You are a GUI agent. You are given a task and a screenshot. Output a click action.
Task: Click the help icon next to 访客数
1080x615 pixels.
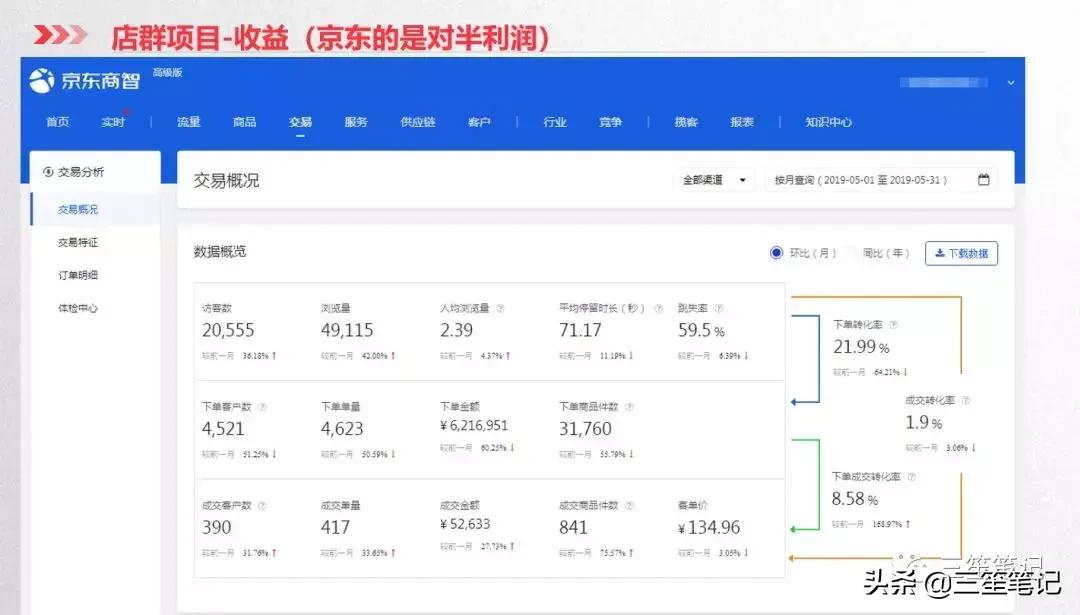(243, 306)
